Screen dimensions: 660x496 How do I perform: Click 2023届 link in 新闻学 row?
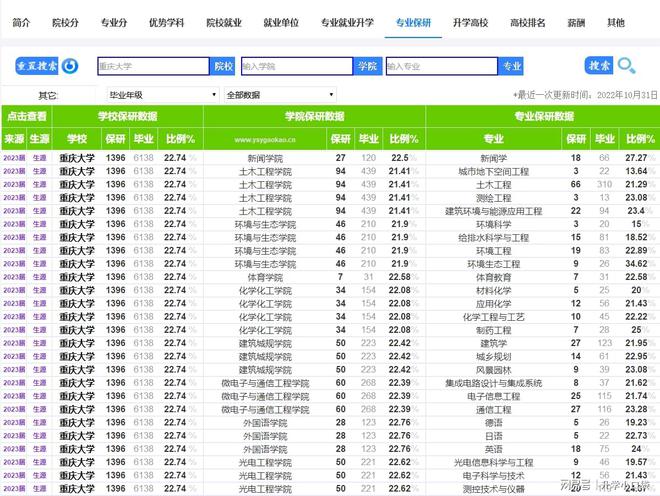[14, 158]
